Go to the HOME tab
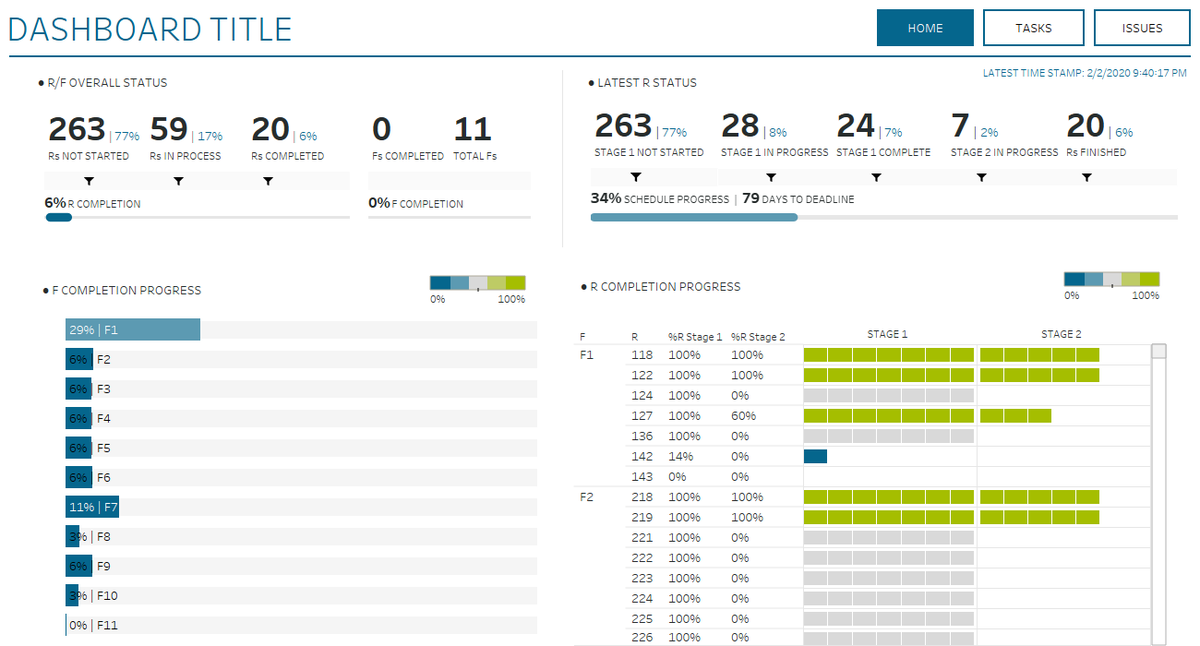 pos(925,28)
